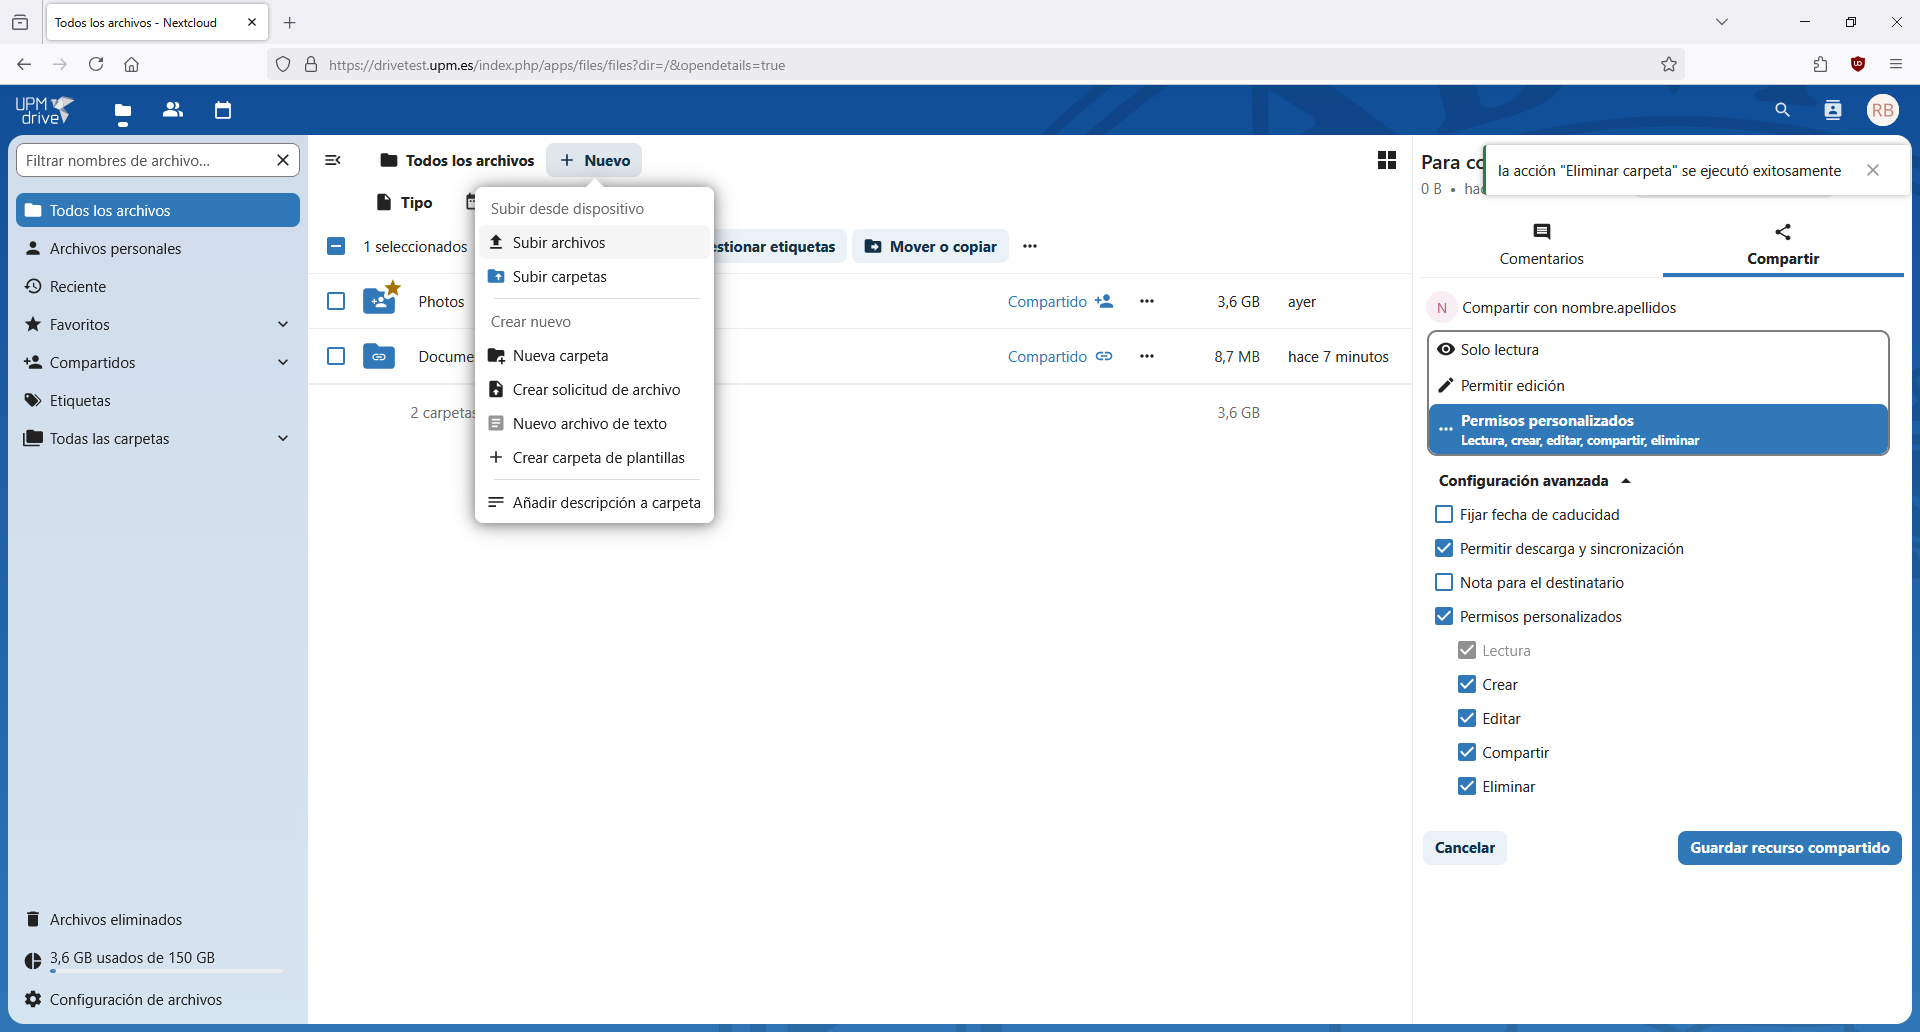Choose Crear carpeta de plantillas

coord(594,457)
